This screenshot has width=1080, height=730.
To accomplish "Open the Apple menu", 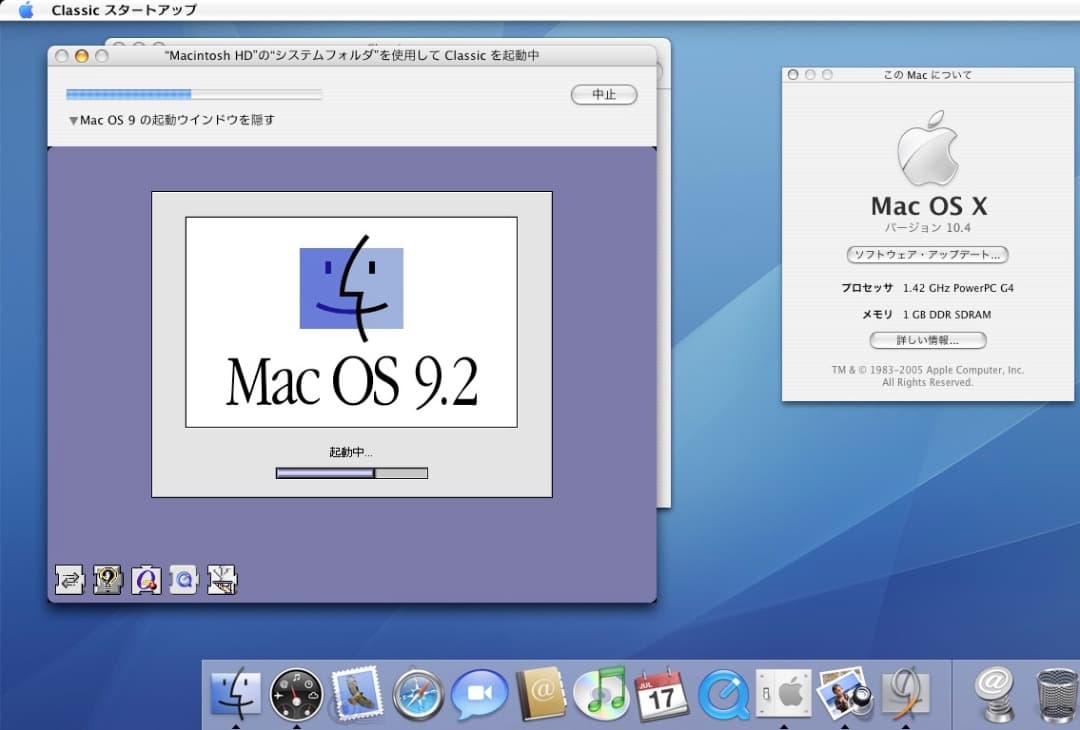I will [x=25, y=10].
